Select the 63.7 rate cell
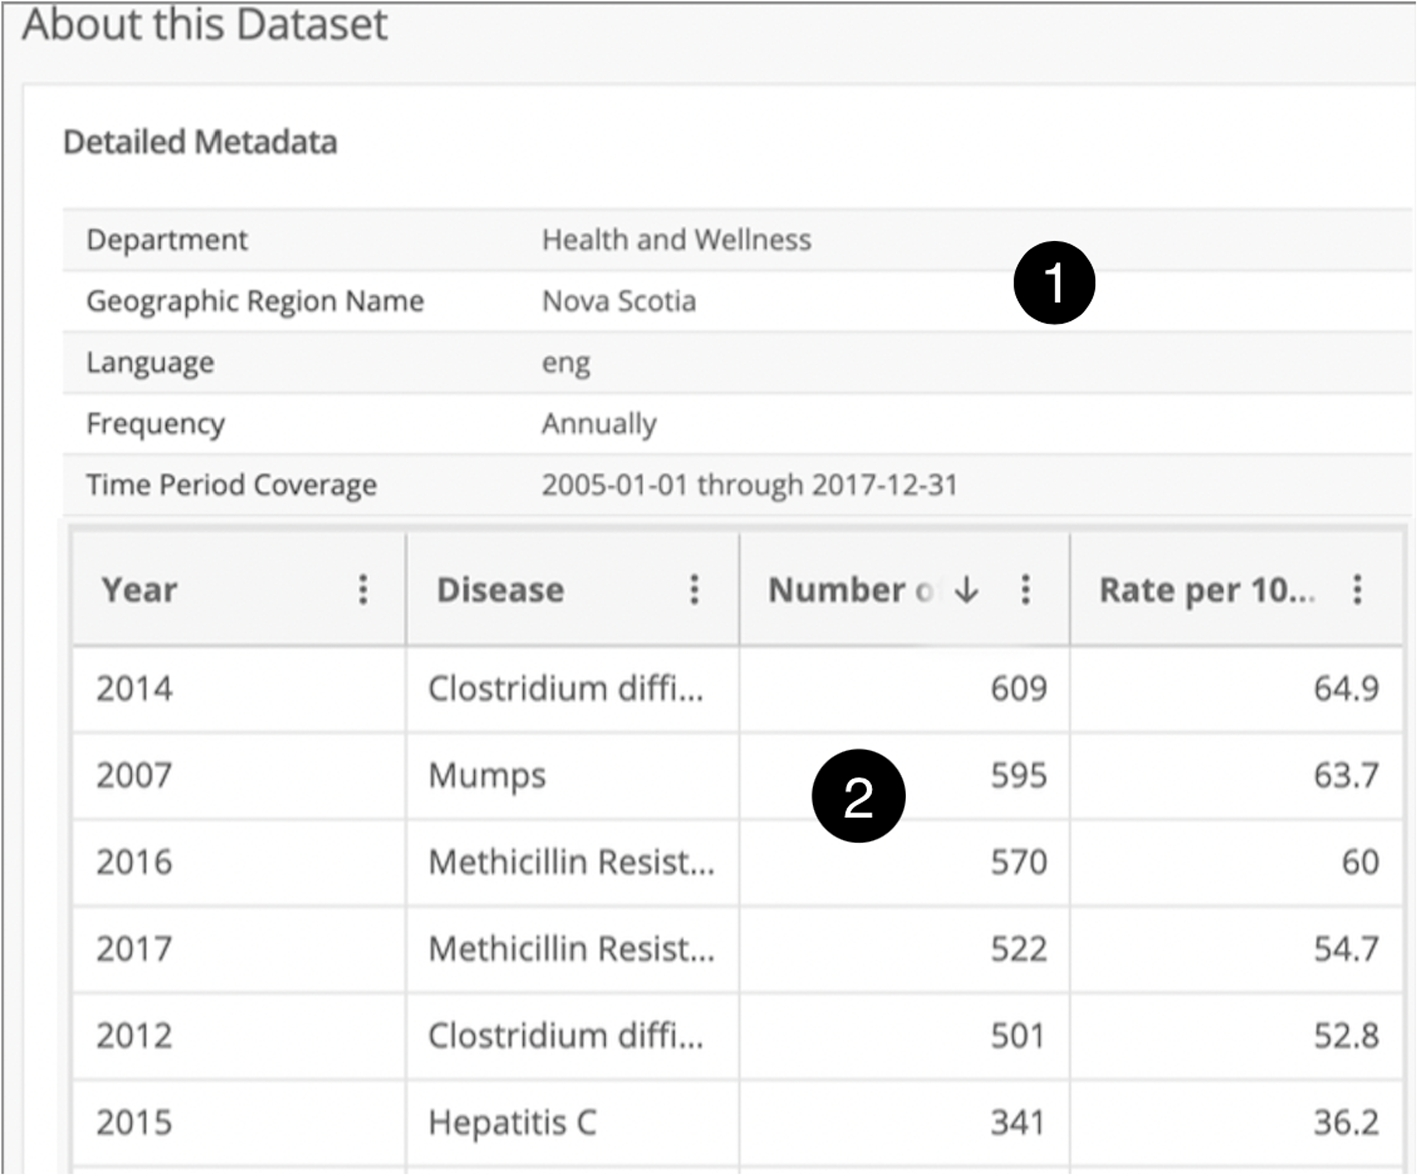 tap(1236, 776)
